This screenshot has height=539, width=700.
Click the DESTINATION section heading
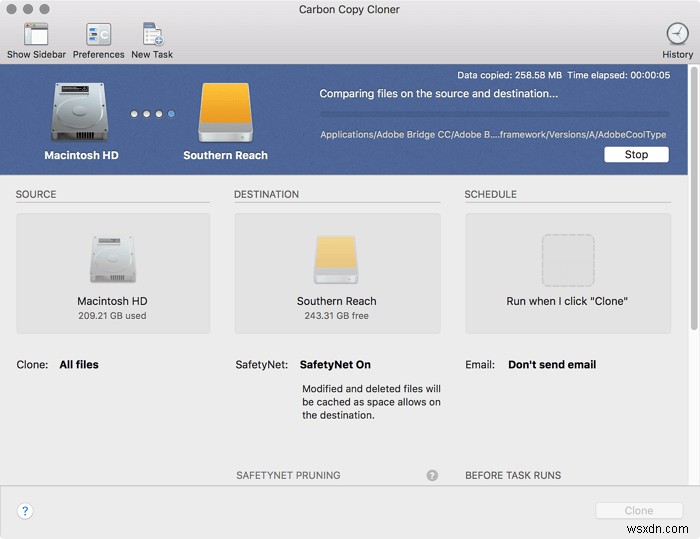tap(267, 194)
